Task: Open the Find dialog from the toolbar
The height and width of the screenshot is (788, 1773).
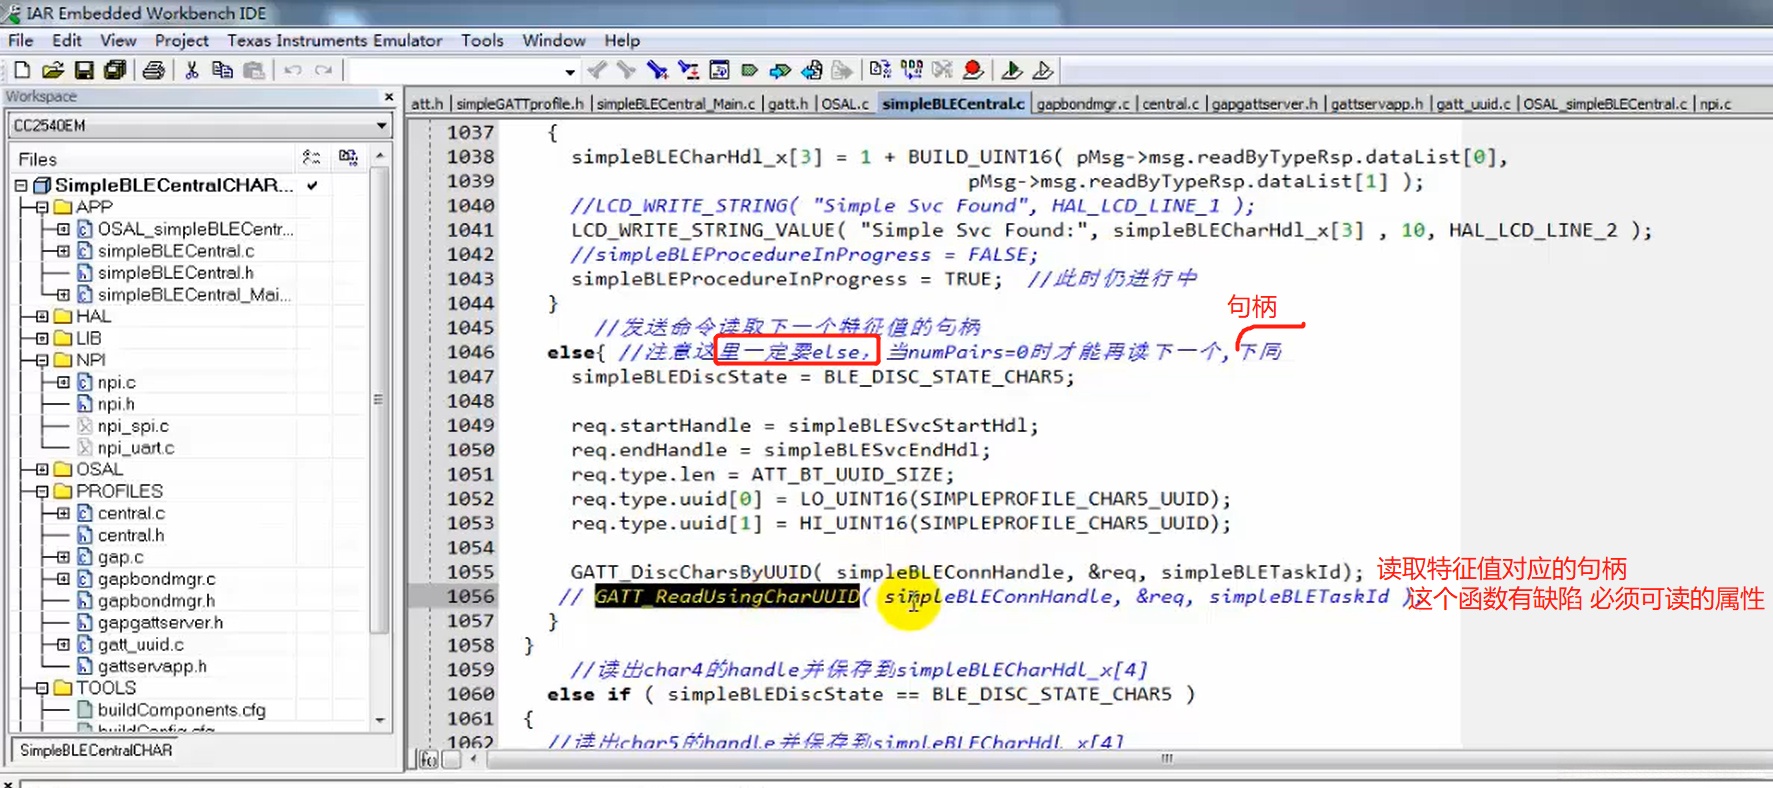Action: [657, 70]
